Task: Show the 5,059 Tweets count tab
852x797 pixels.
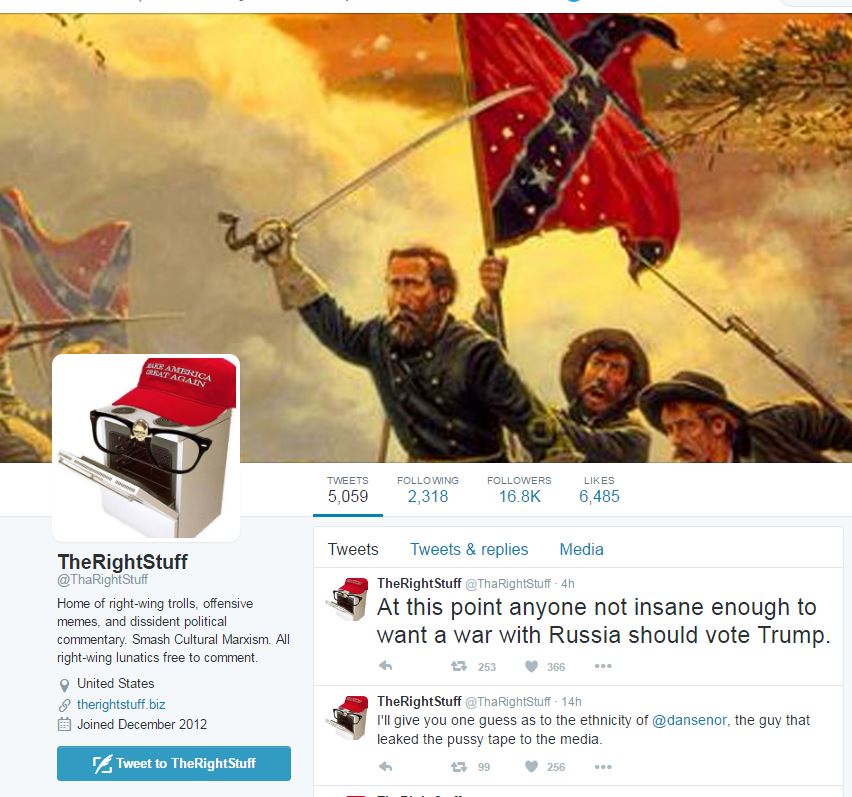Action: 348,489
